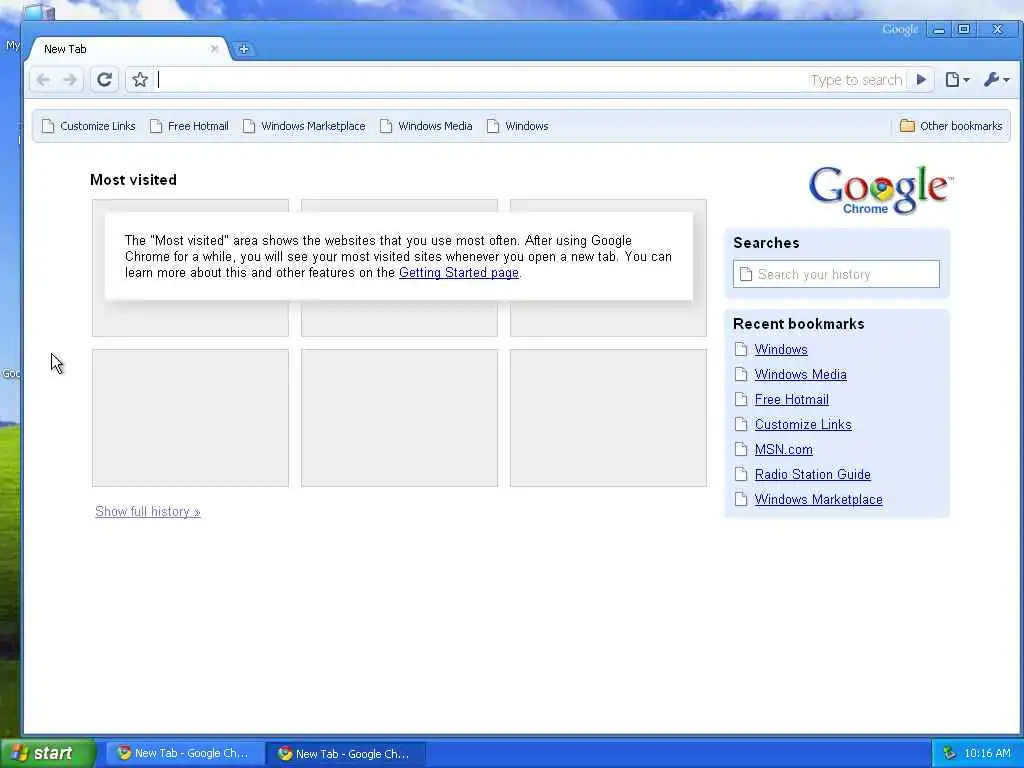
Task: Click the Forward navigation arrow
Action: tap(70, 80)
